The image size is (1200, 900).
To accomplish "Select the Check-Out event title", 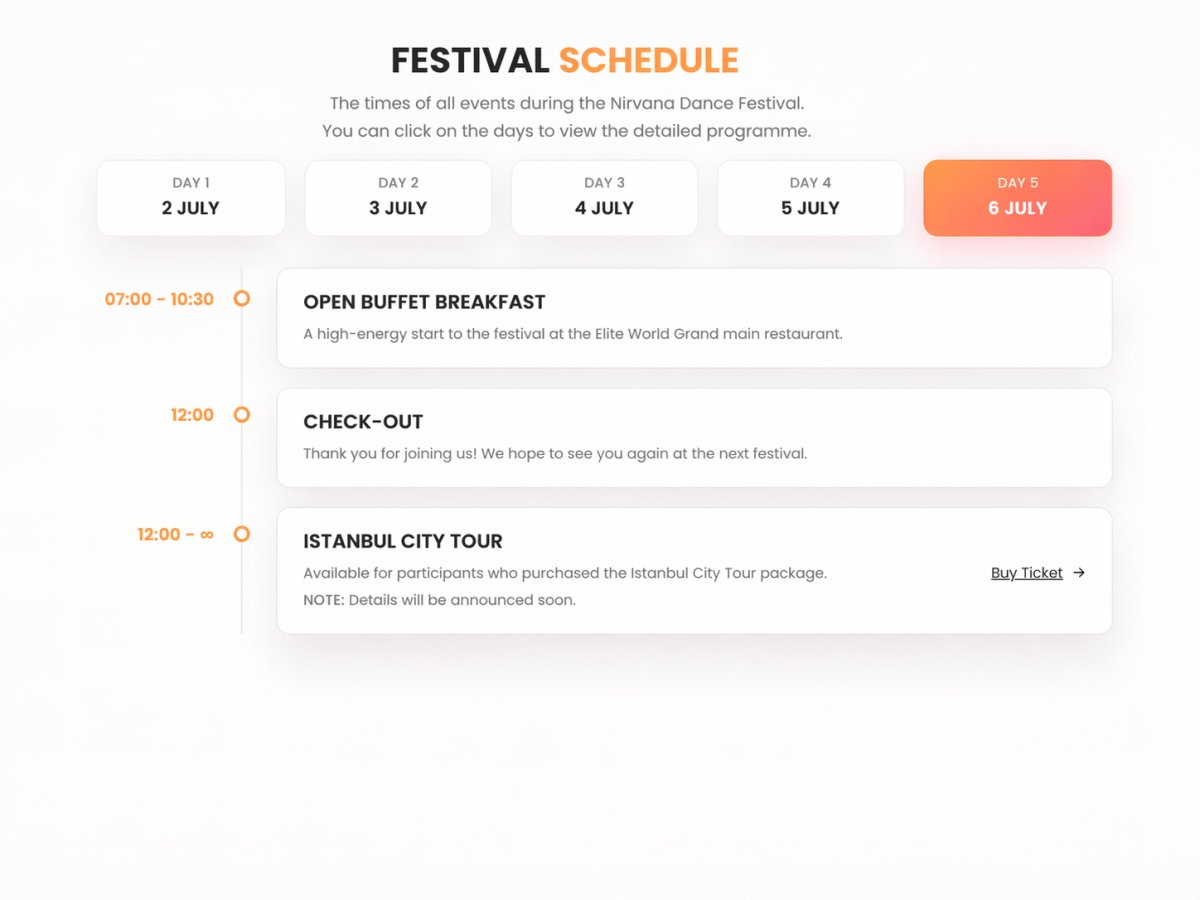I will (x=363, y=422).
